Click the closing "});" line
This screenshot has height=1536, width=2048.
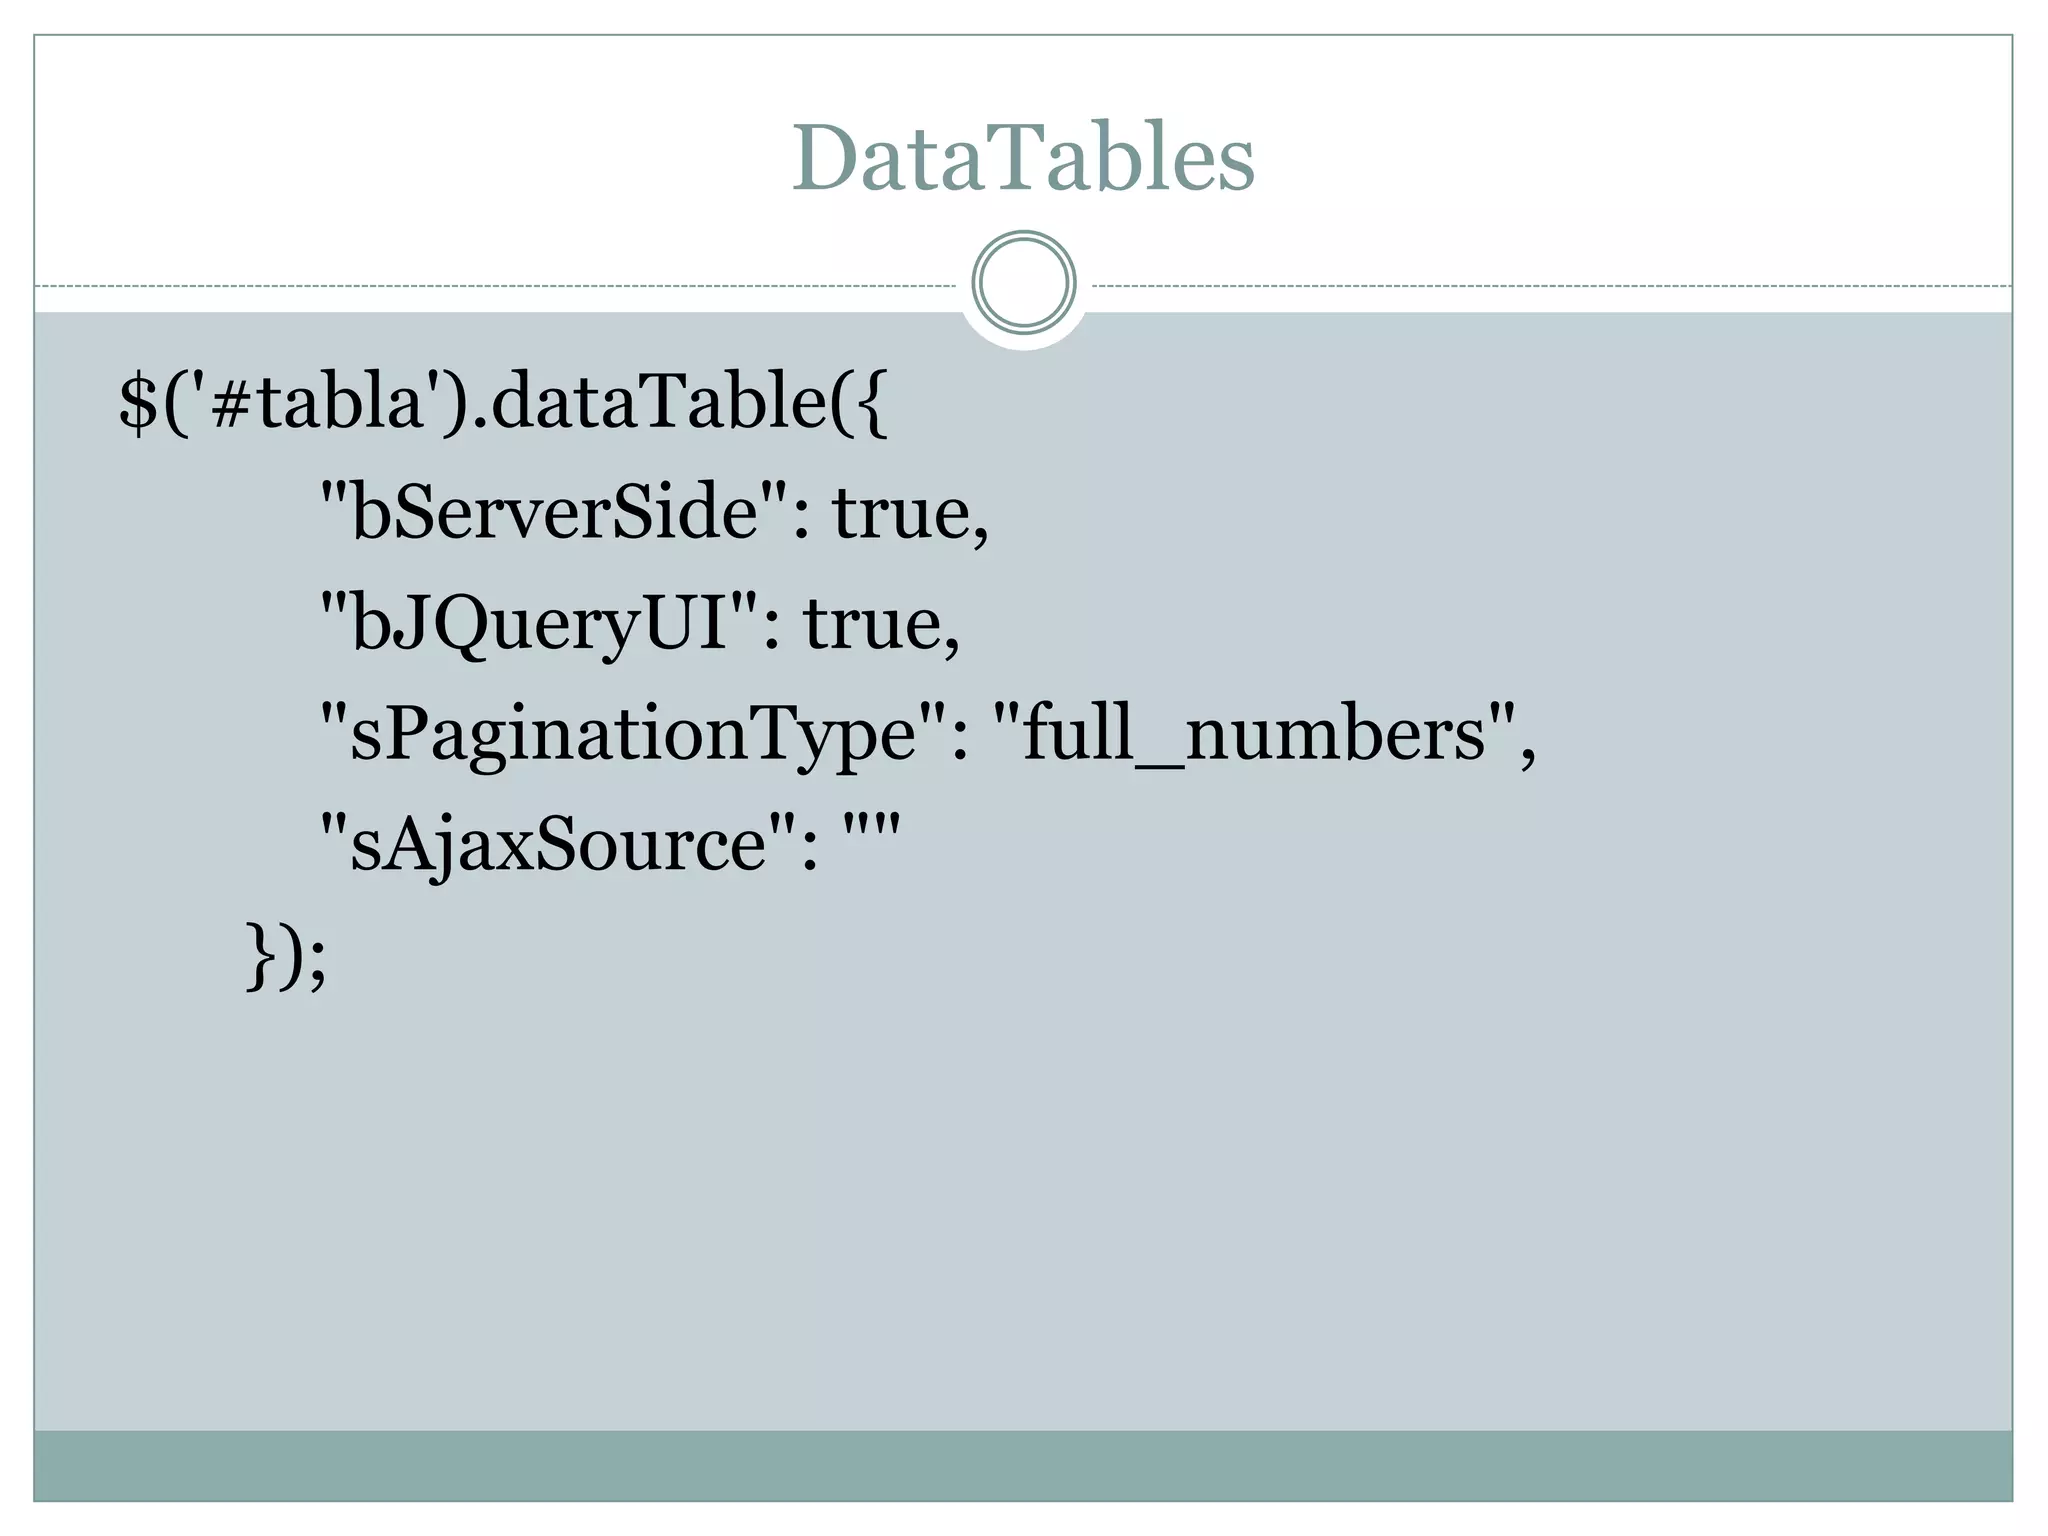[x=286, y=955]
